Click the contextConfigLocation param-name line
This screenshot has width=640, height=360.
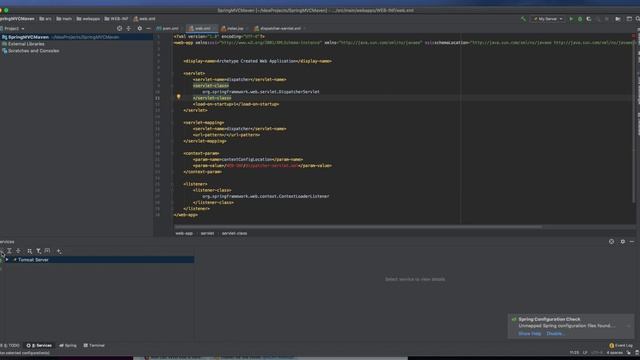coord(248,160)
